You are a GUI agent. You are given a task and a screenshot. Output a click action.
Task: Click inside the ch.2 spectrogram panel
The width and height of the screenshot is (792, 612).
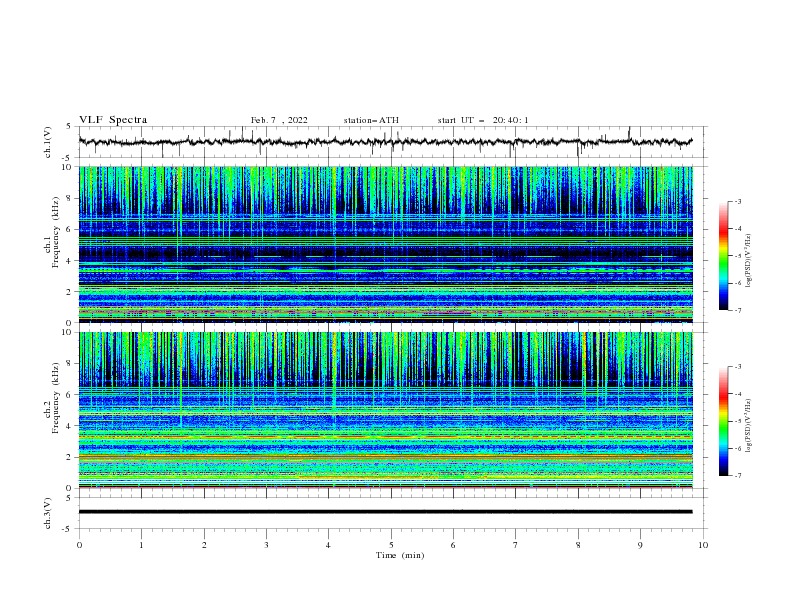[x=385, y=410]
